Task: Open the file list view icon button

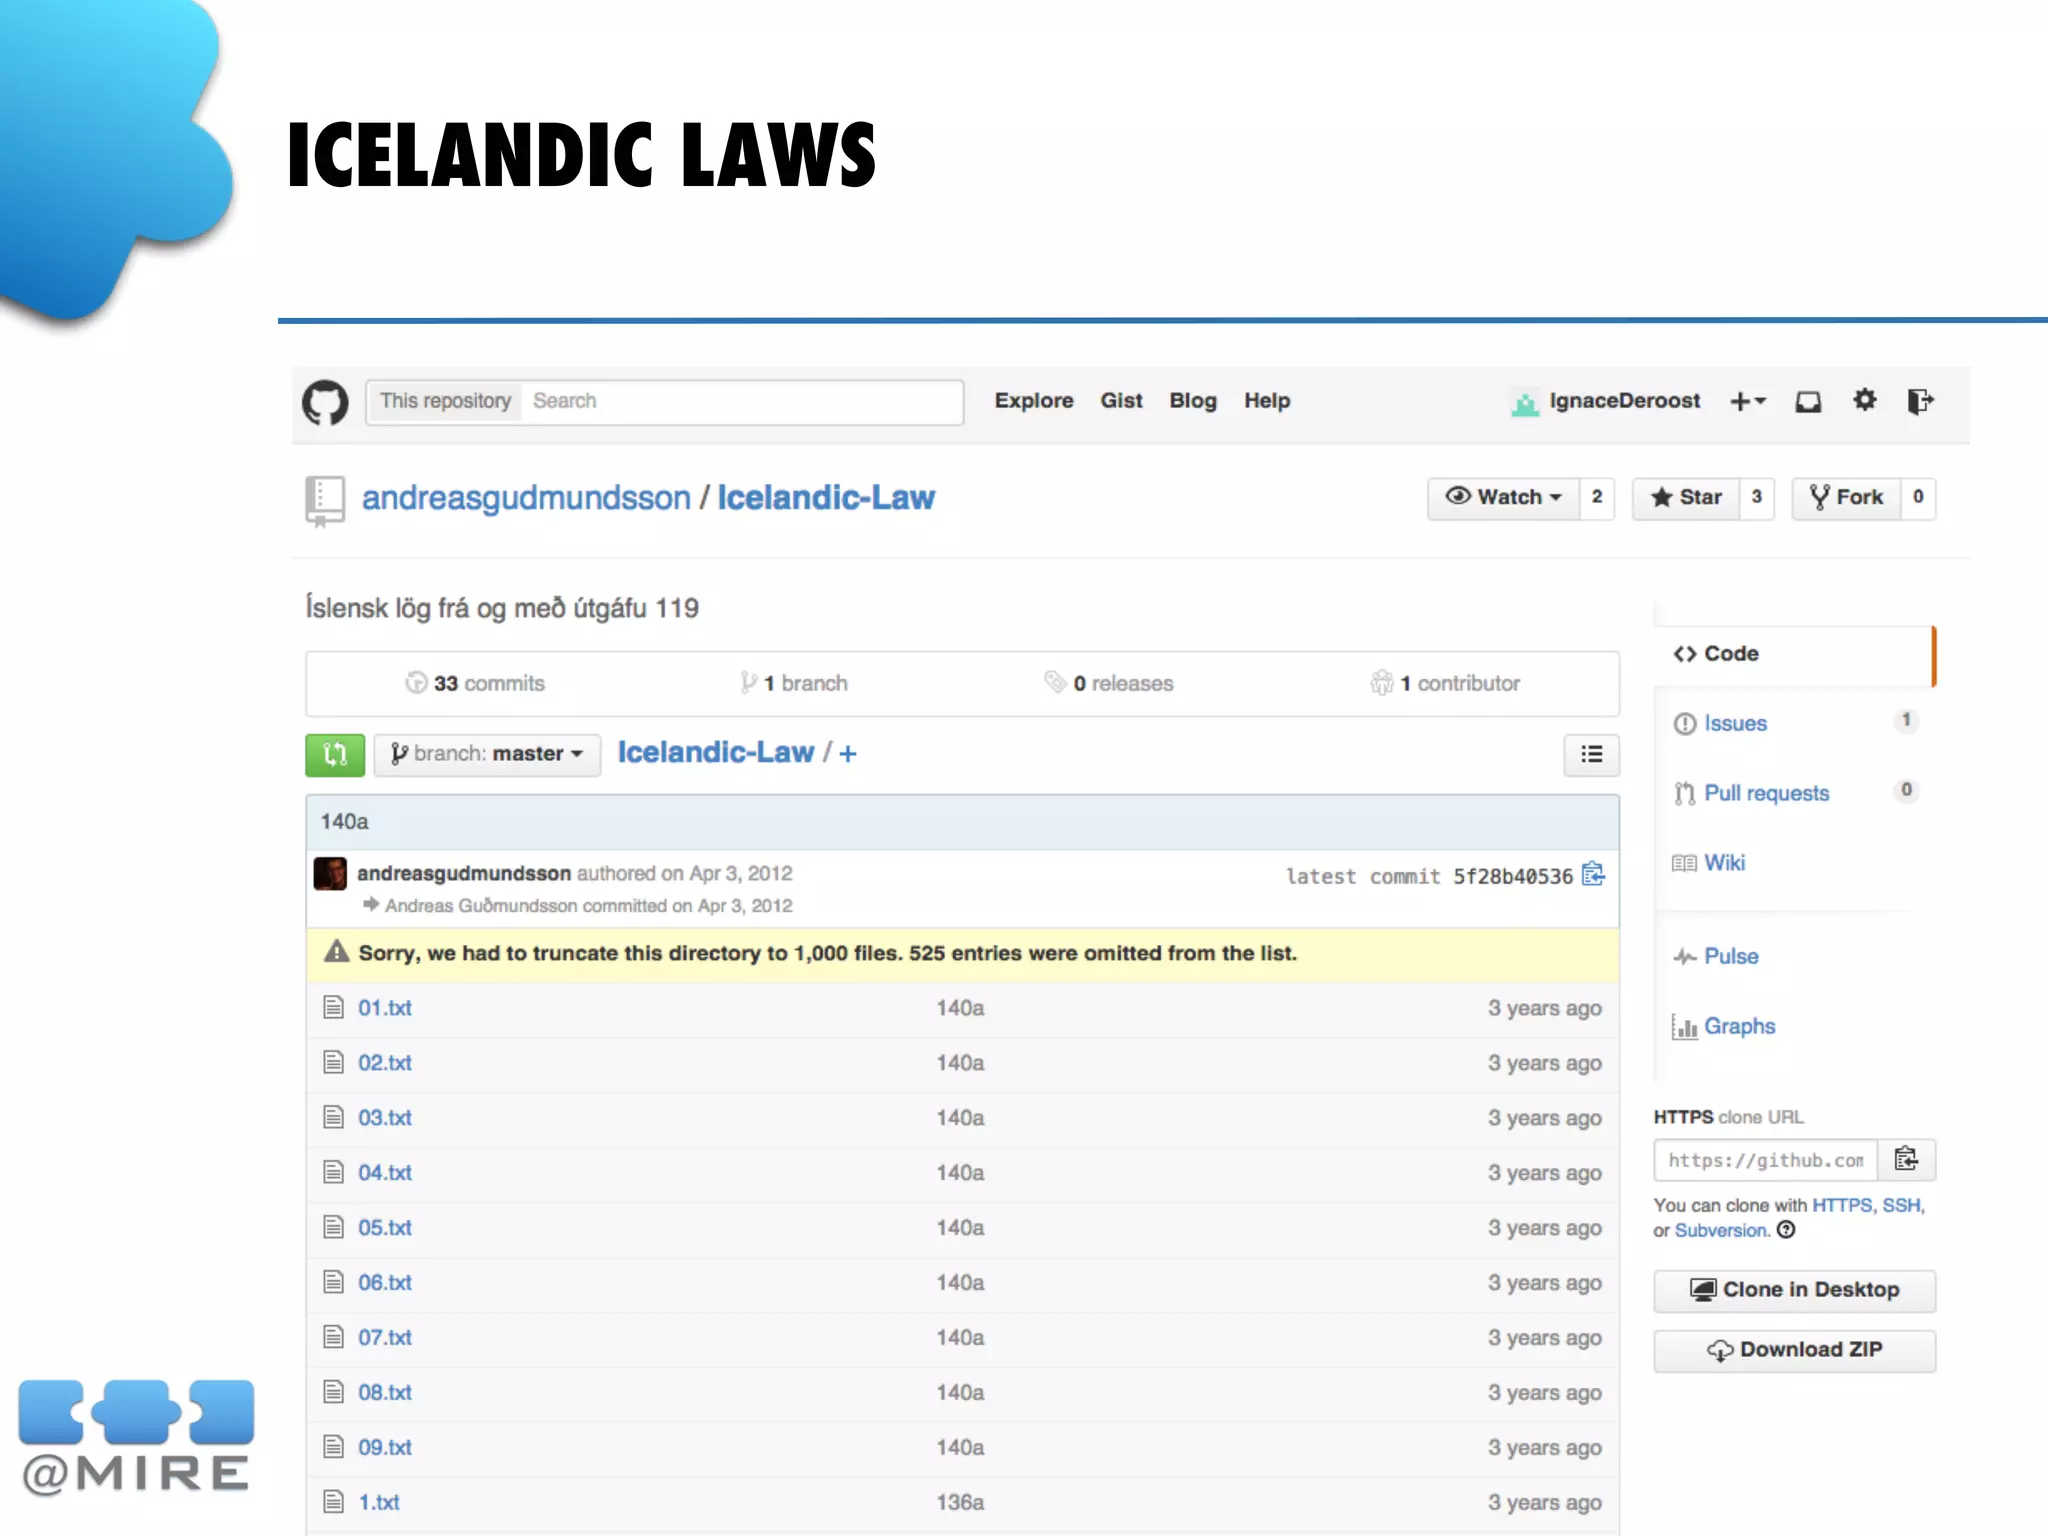Action: [x=1591, y=754]
